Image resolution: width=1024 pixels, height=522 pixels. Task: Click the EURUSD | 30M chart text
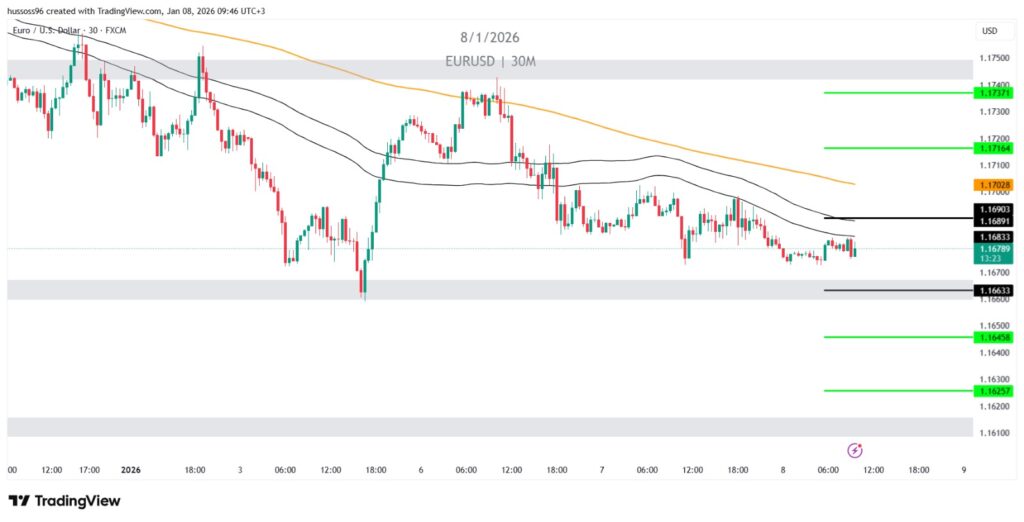pos(490,61)
